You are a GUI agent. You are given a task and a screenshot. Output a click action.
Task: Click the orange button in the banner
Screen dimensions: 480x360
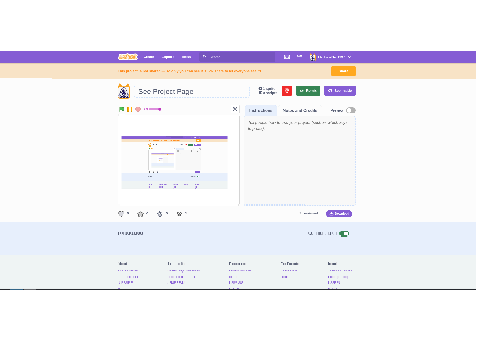tap(343, 71)
